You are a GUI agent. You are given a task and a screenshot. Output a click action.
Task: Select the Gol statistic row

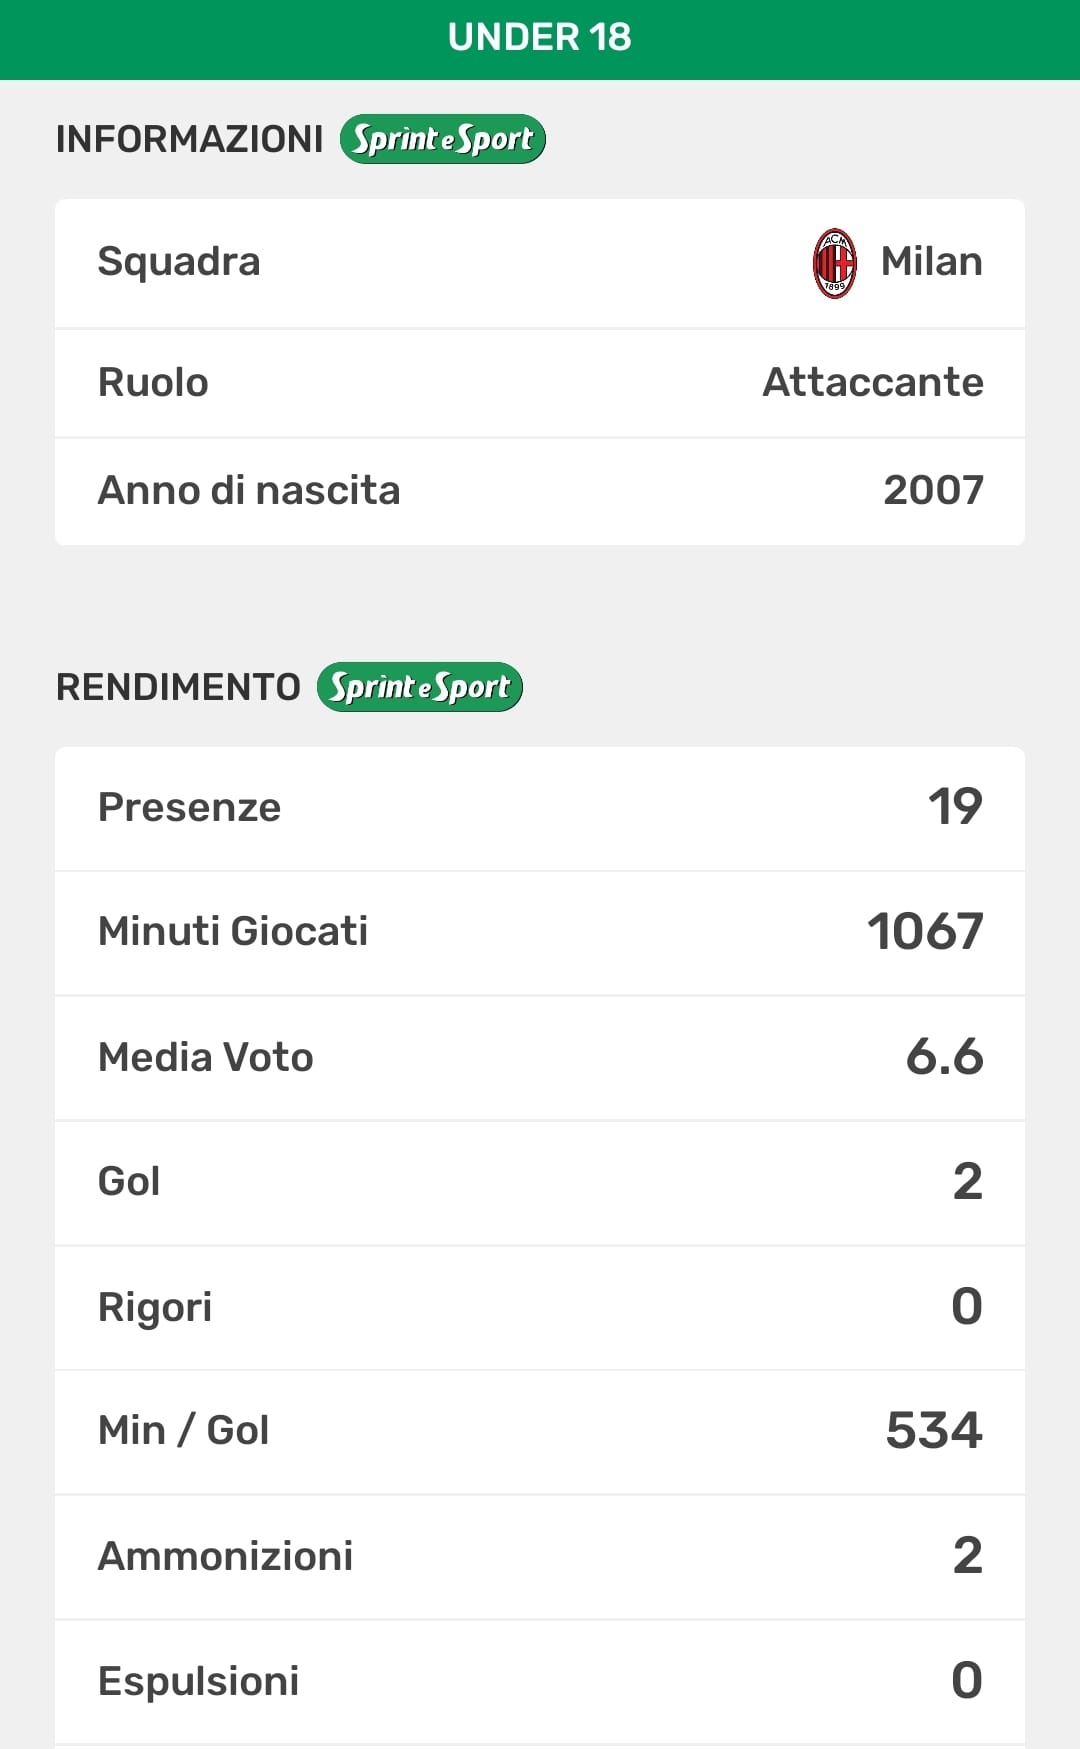540,1182
